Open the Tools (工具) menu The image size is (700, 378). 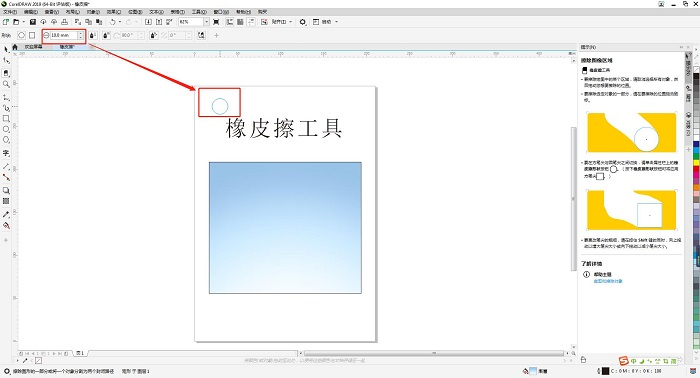click(x=199, y=12)
